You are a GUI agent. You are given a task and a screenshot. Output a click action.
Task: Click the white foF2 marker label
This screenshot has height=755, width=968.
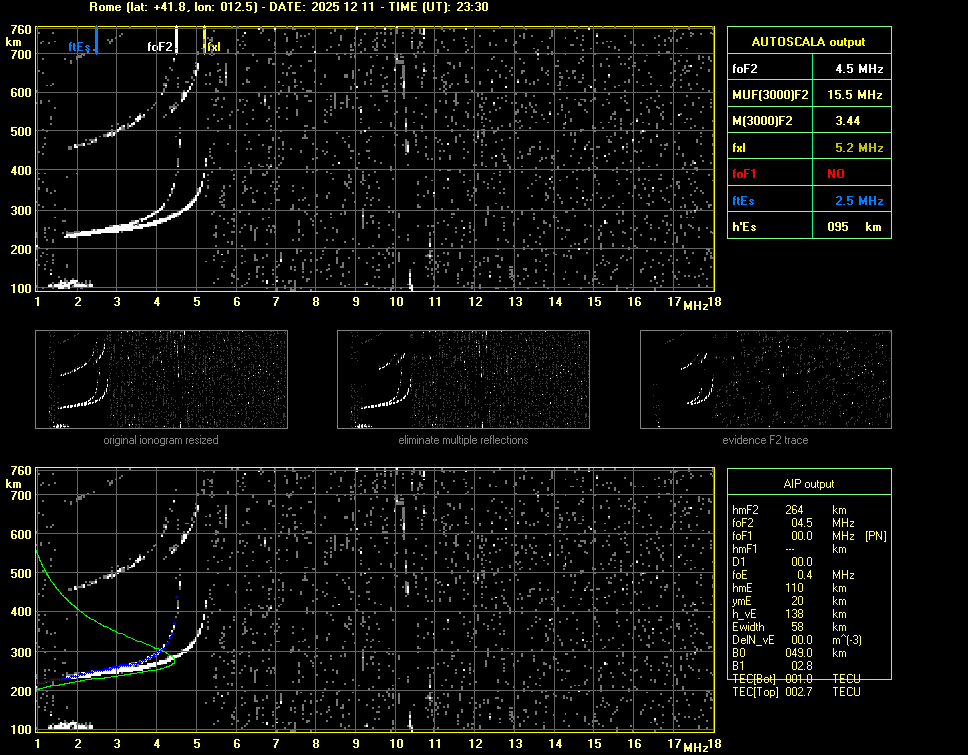(x=160, y=46)
